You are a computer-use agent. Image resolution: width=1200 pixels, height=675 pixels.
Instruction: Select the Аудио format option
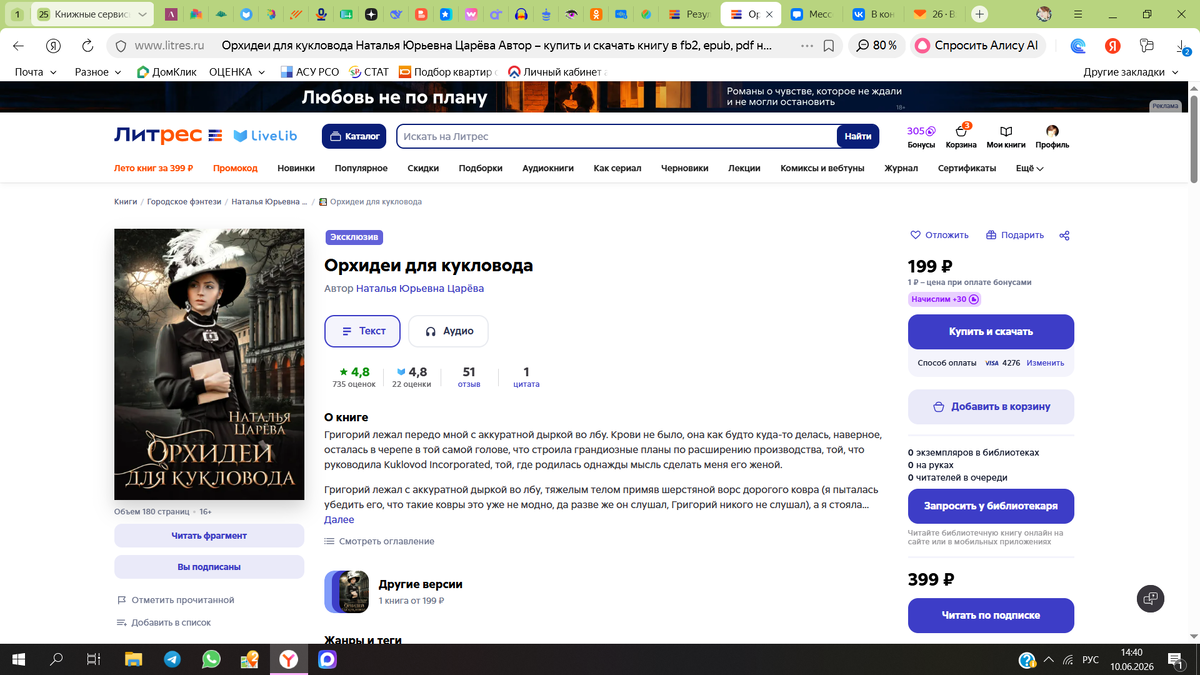(448, 331)
